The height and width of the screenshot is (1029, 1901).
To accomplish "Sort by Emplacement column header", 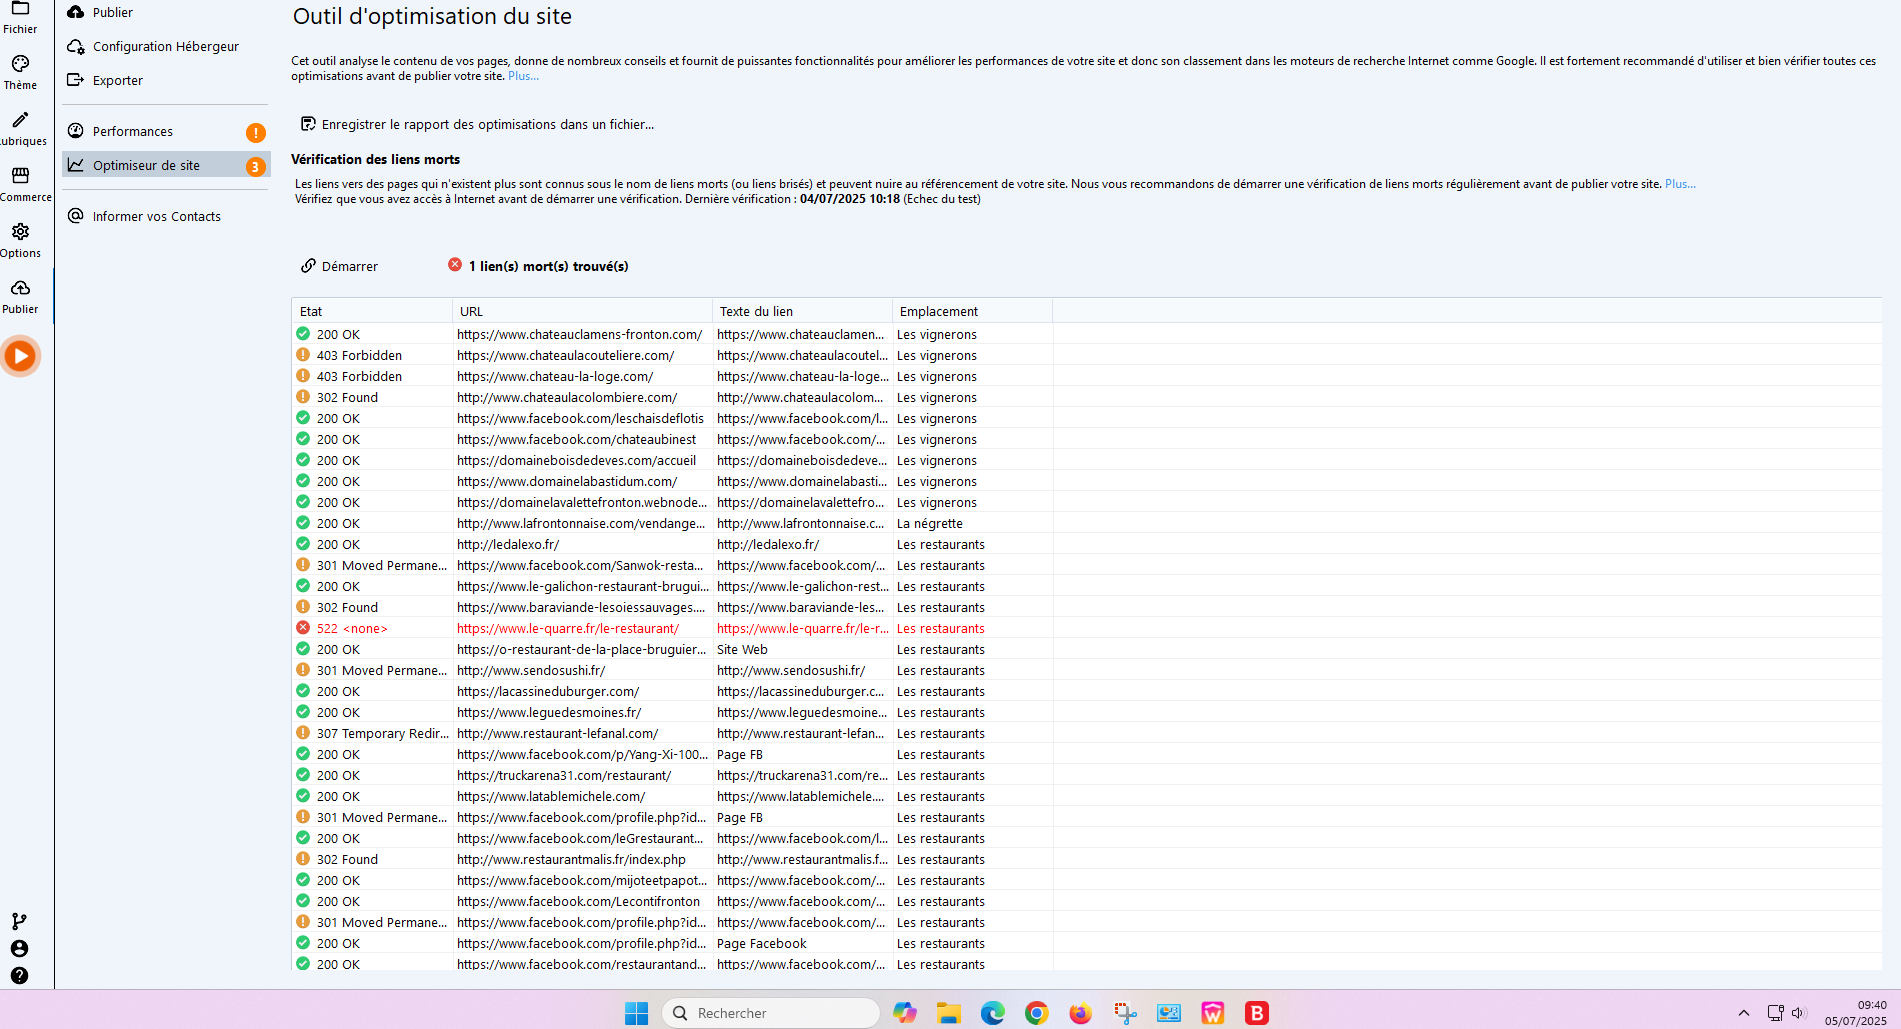I will point(972,311).
